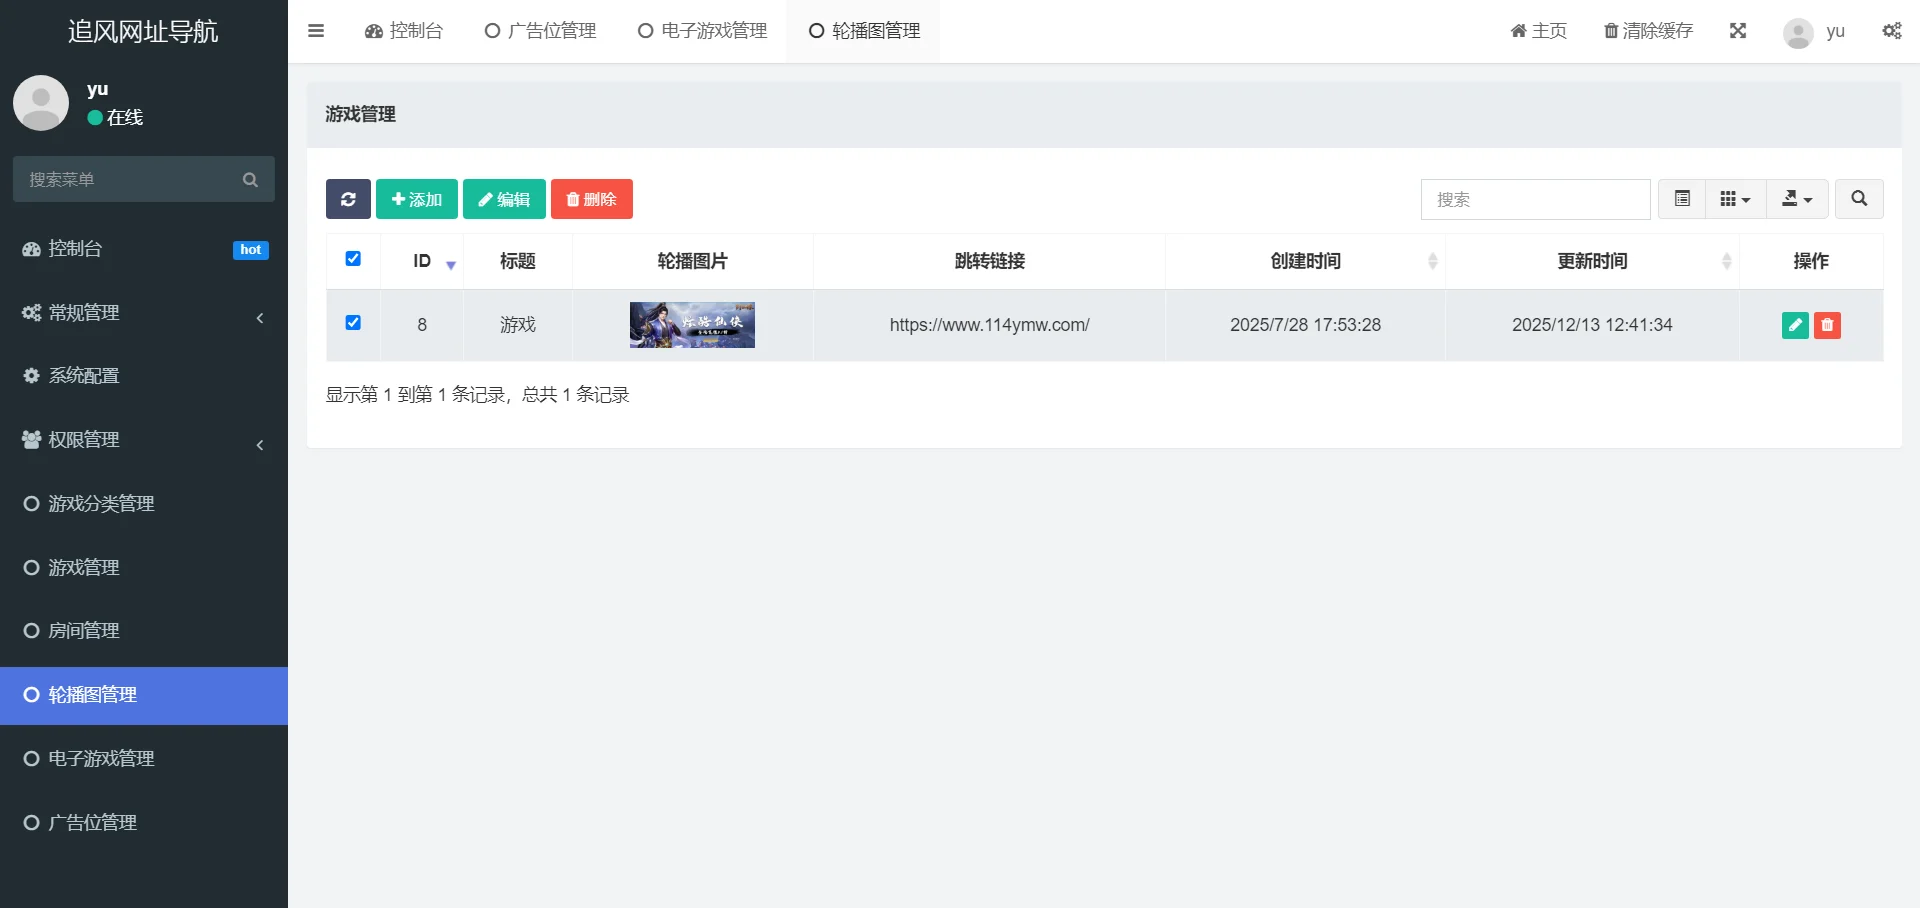Click the delete trash icon in the row actions
The image size is (1920, 908).
tap(1828, 325)
